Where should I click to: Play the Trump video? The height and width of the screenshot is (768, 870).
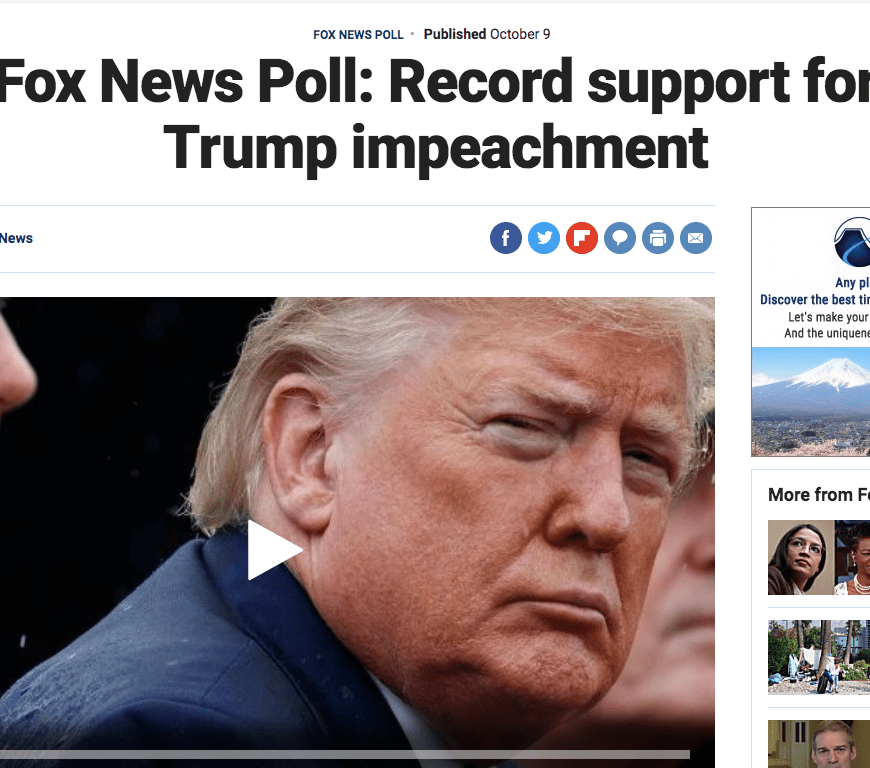(x=275, y=549)
